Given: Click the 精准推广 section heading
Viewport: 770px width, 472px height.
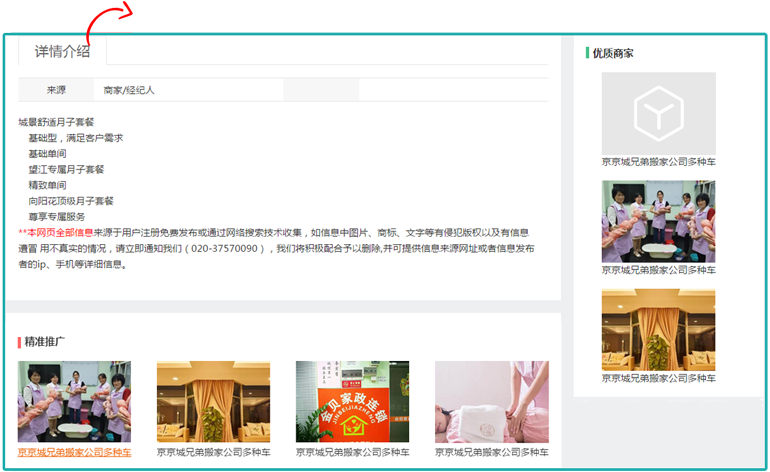Looking at the screenshot, I should 45,342.
